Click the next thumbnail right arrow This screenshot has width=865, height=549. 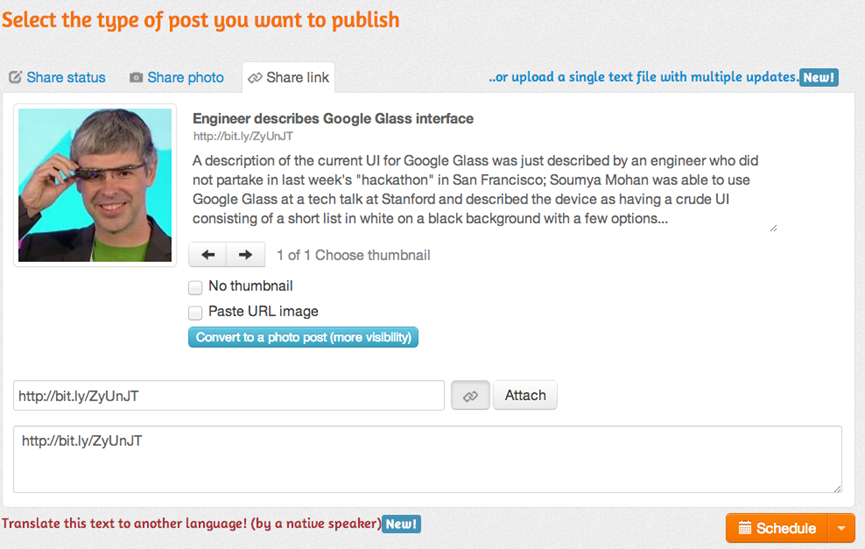point(245,254)
